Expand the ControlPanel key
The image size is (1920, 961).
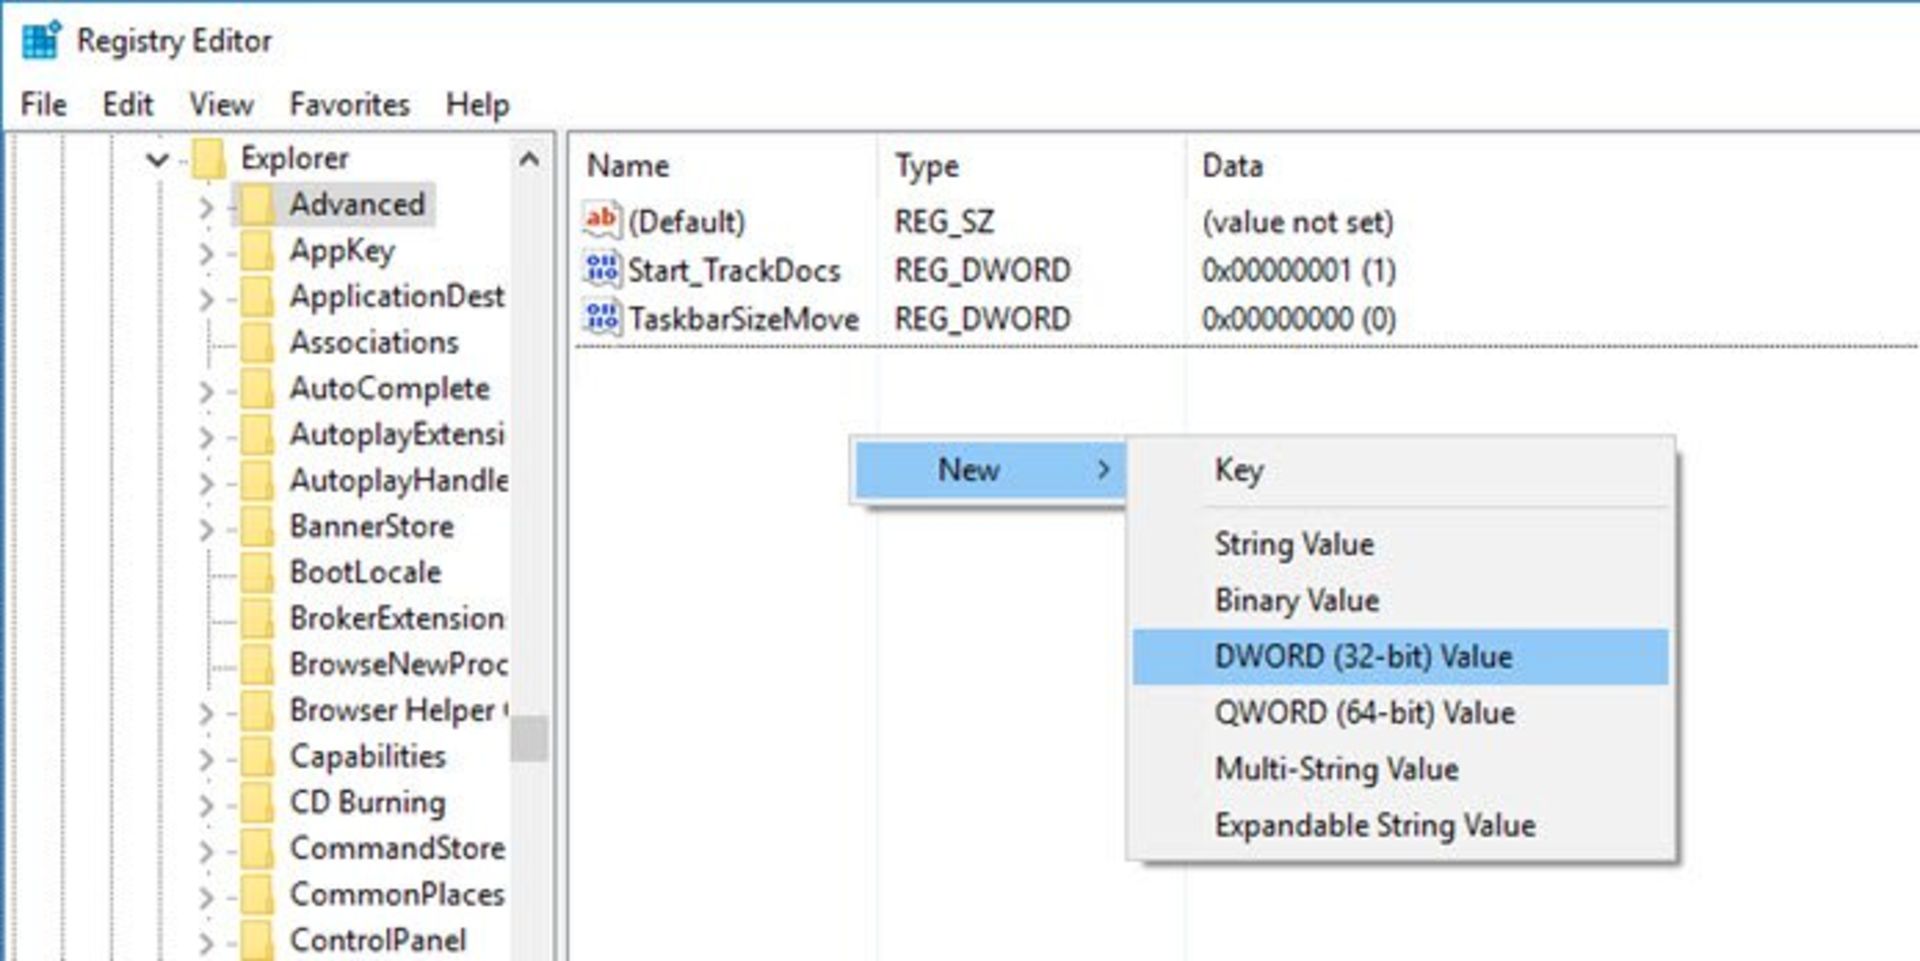pyautogui.click(x=206, y=943)
